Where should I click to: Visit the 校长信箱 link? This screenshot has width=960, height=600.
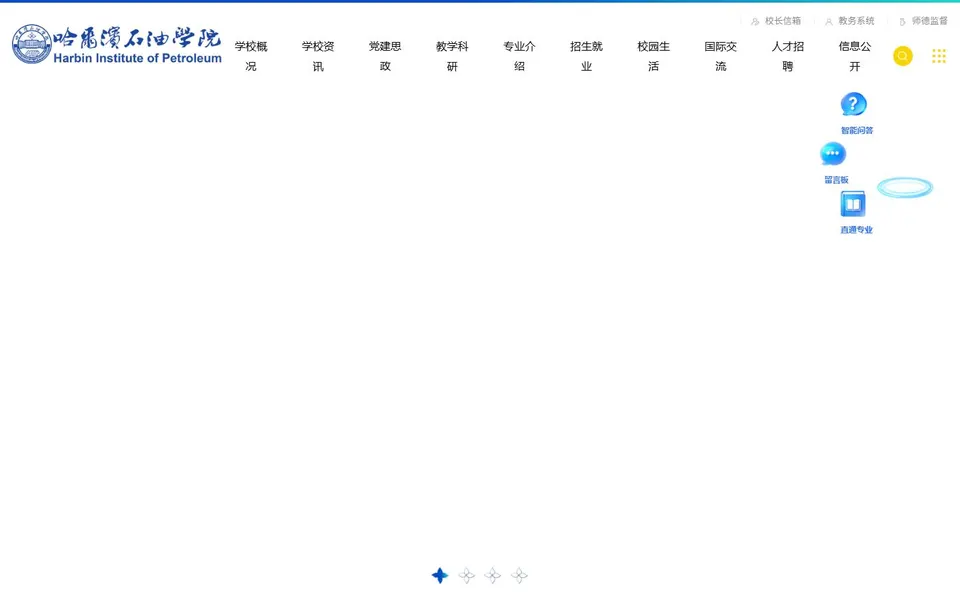(x=776, y=21)
